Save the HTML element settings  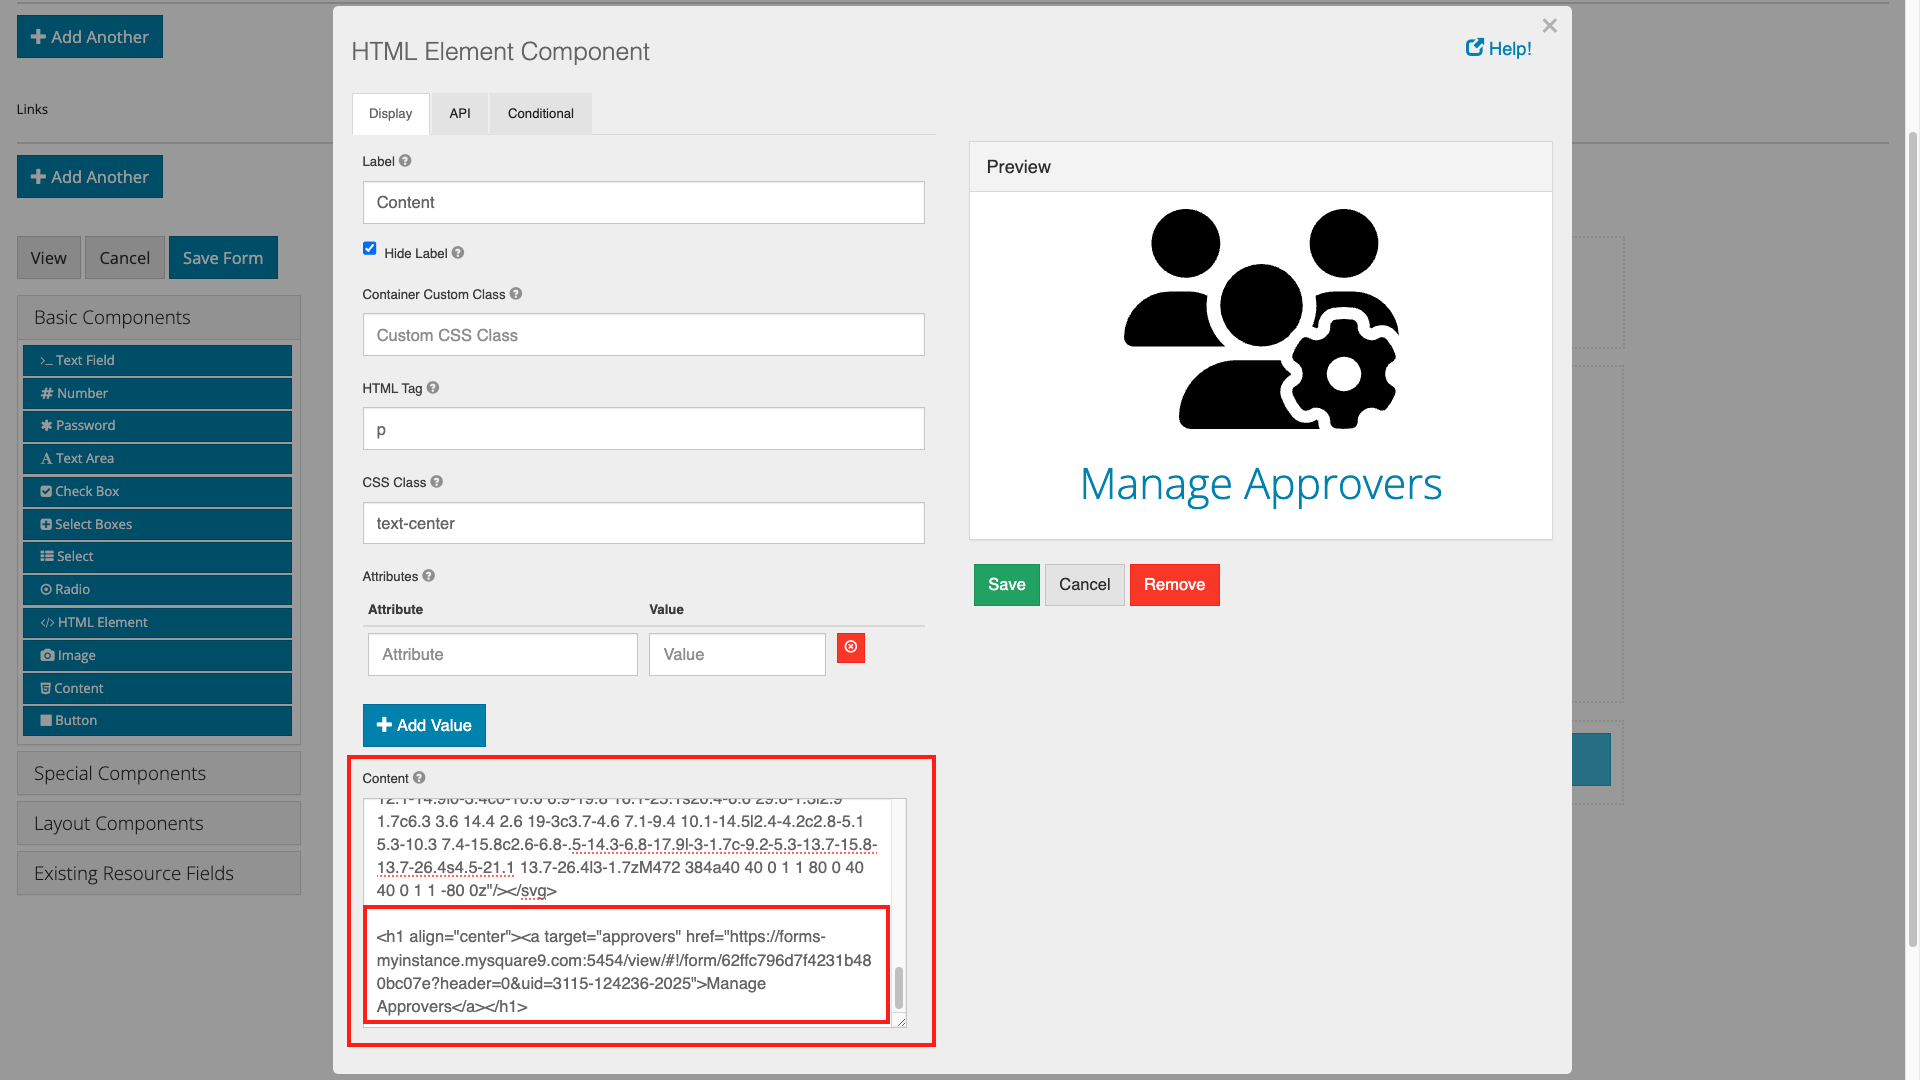pyautogui.click(x=1006, y=584)
